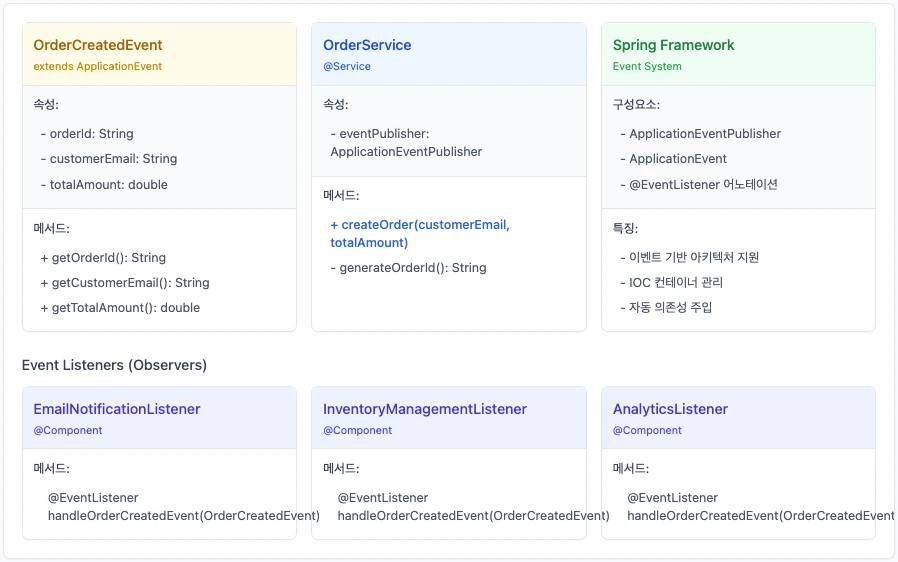Click the '- customerEmail: String' attribute

point(109,159)
